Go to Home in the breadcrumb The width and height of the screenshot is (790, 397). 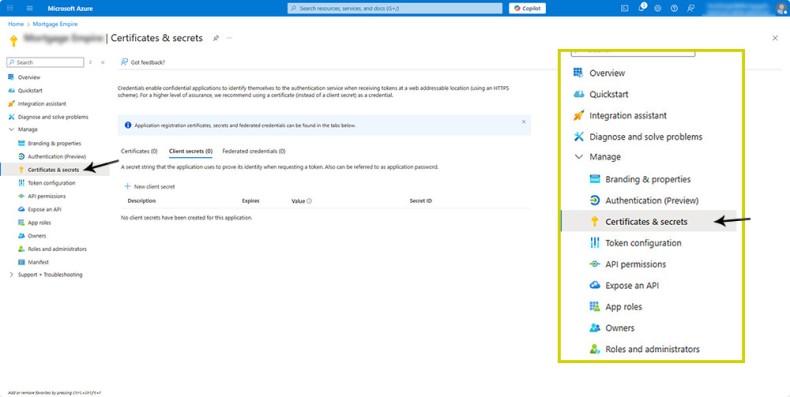[x=16, y=24]
